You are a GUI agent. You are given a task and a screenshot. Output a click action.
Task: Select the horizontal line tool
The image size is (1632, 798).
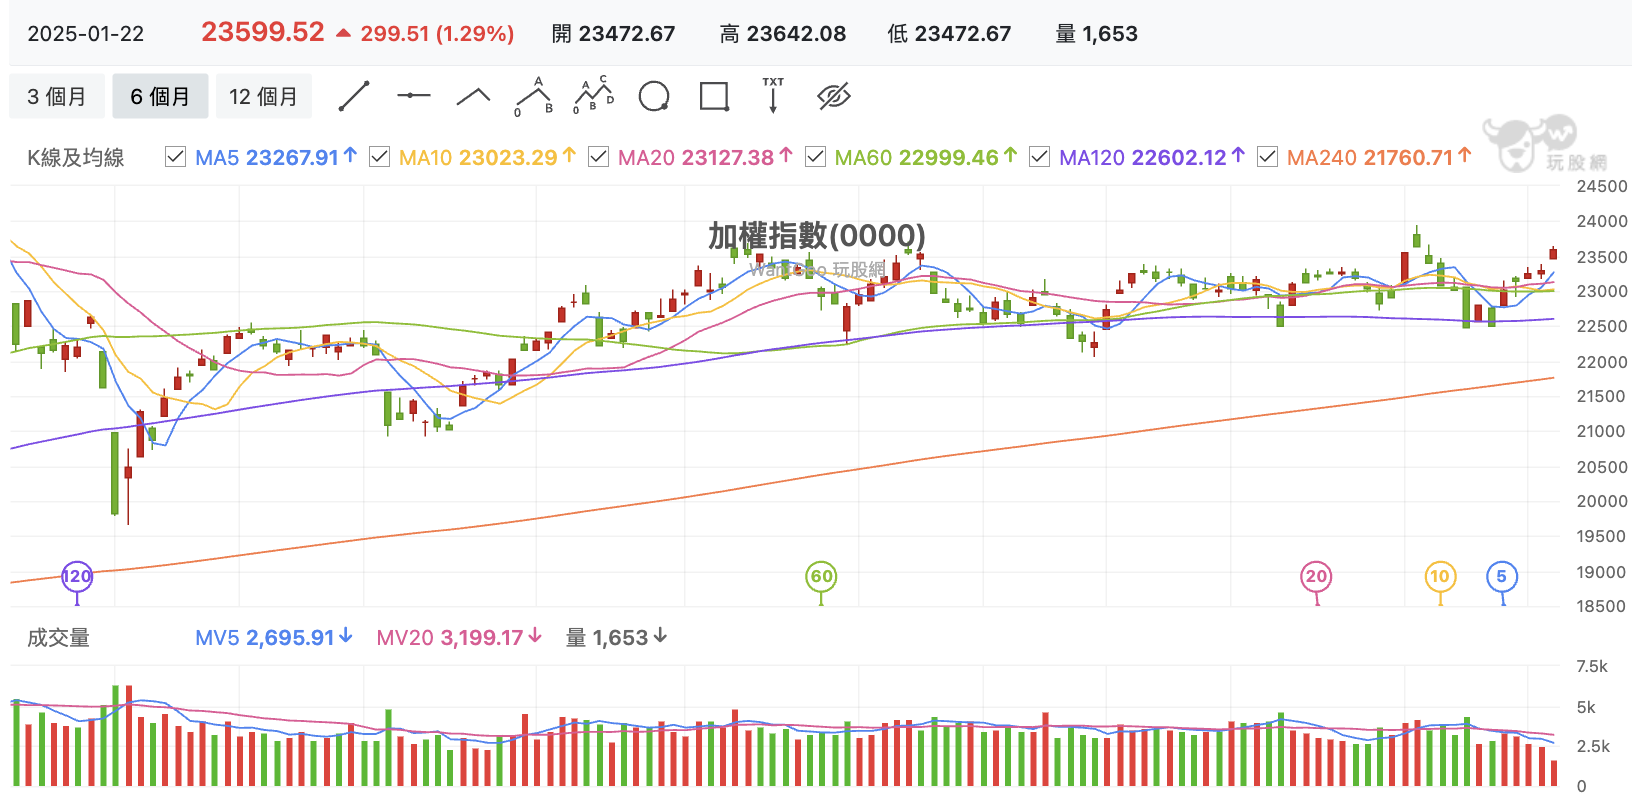413,96
